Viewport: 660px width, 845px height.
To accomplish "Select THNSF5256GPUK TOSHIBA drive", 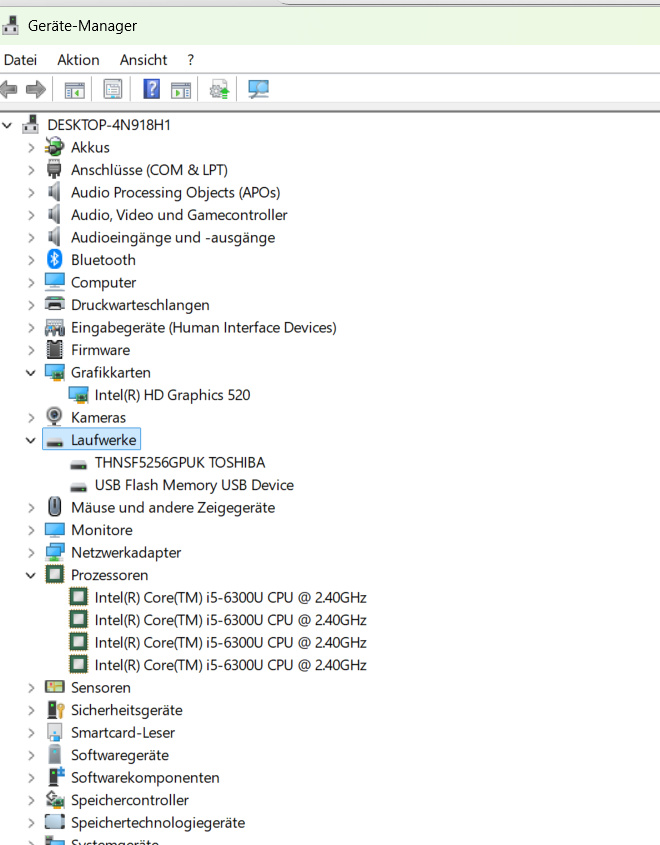I will (x=180, y=463).
